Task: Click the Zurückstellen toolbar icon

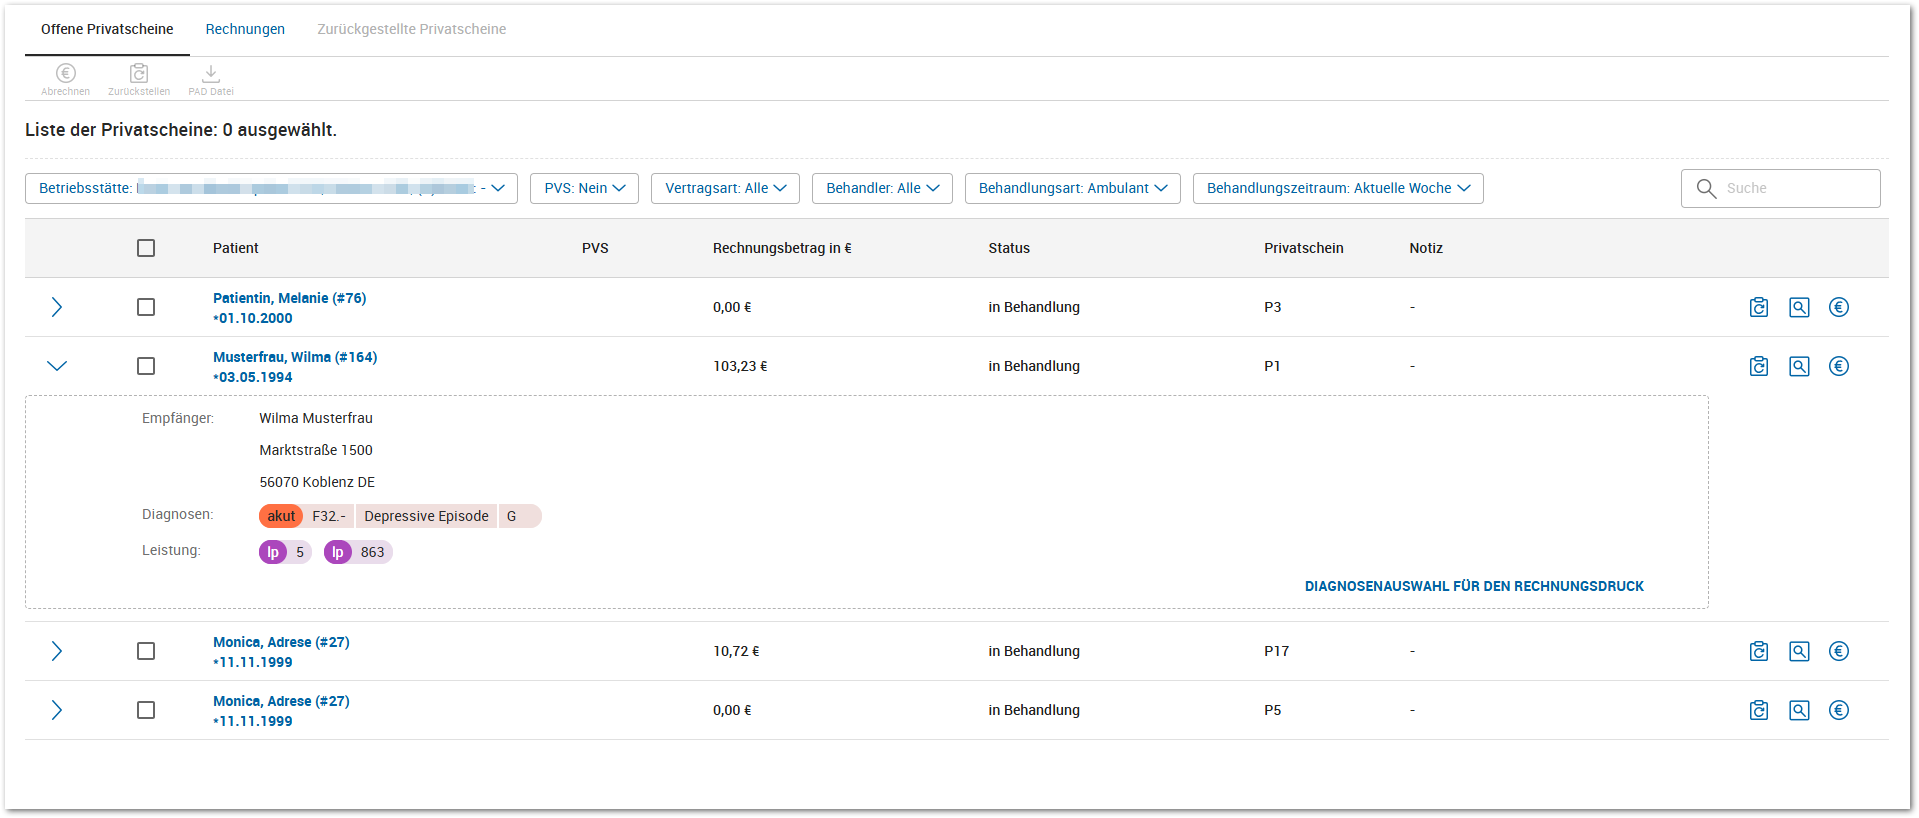Action: click(139, 74)
